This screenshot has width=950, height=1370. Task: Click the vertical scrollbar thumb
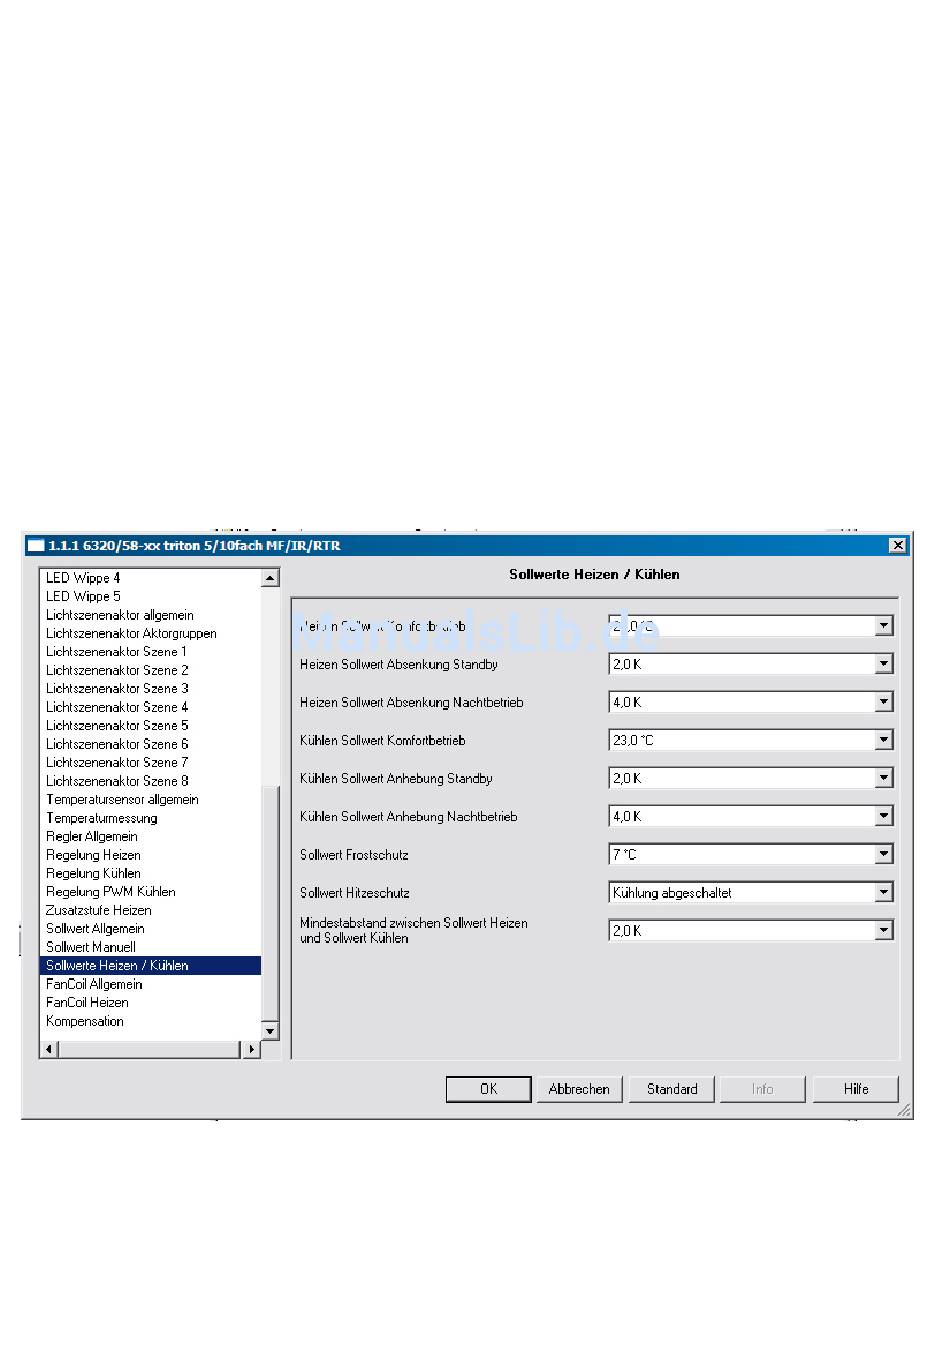(270, 902)
